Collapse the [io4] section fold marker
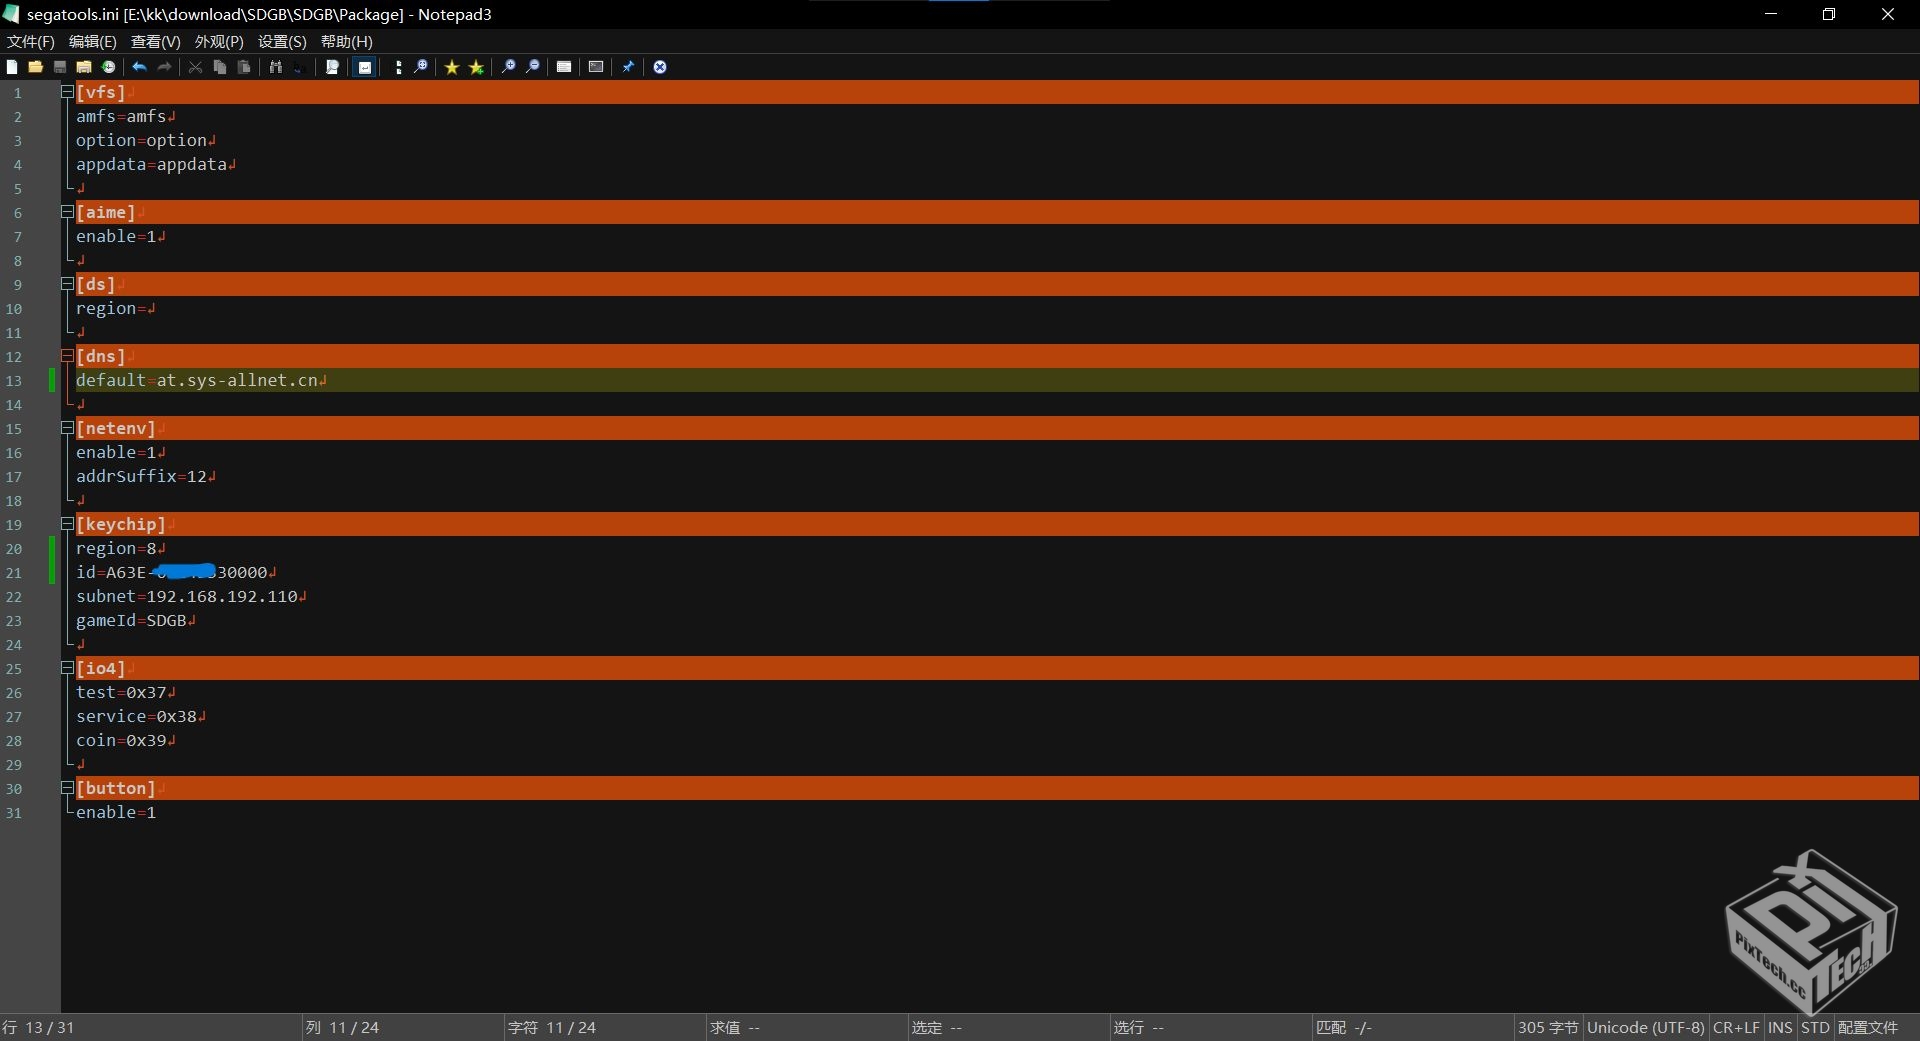 (x=67, y=668)
